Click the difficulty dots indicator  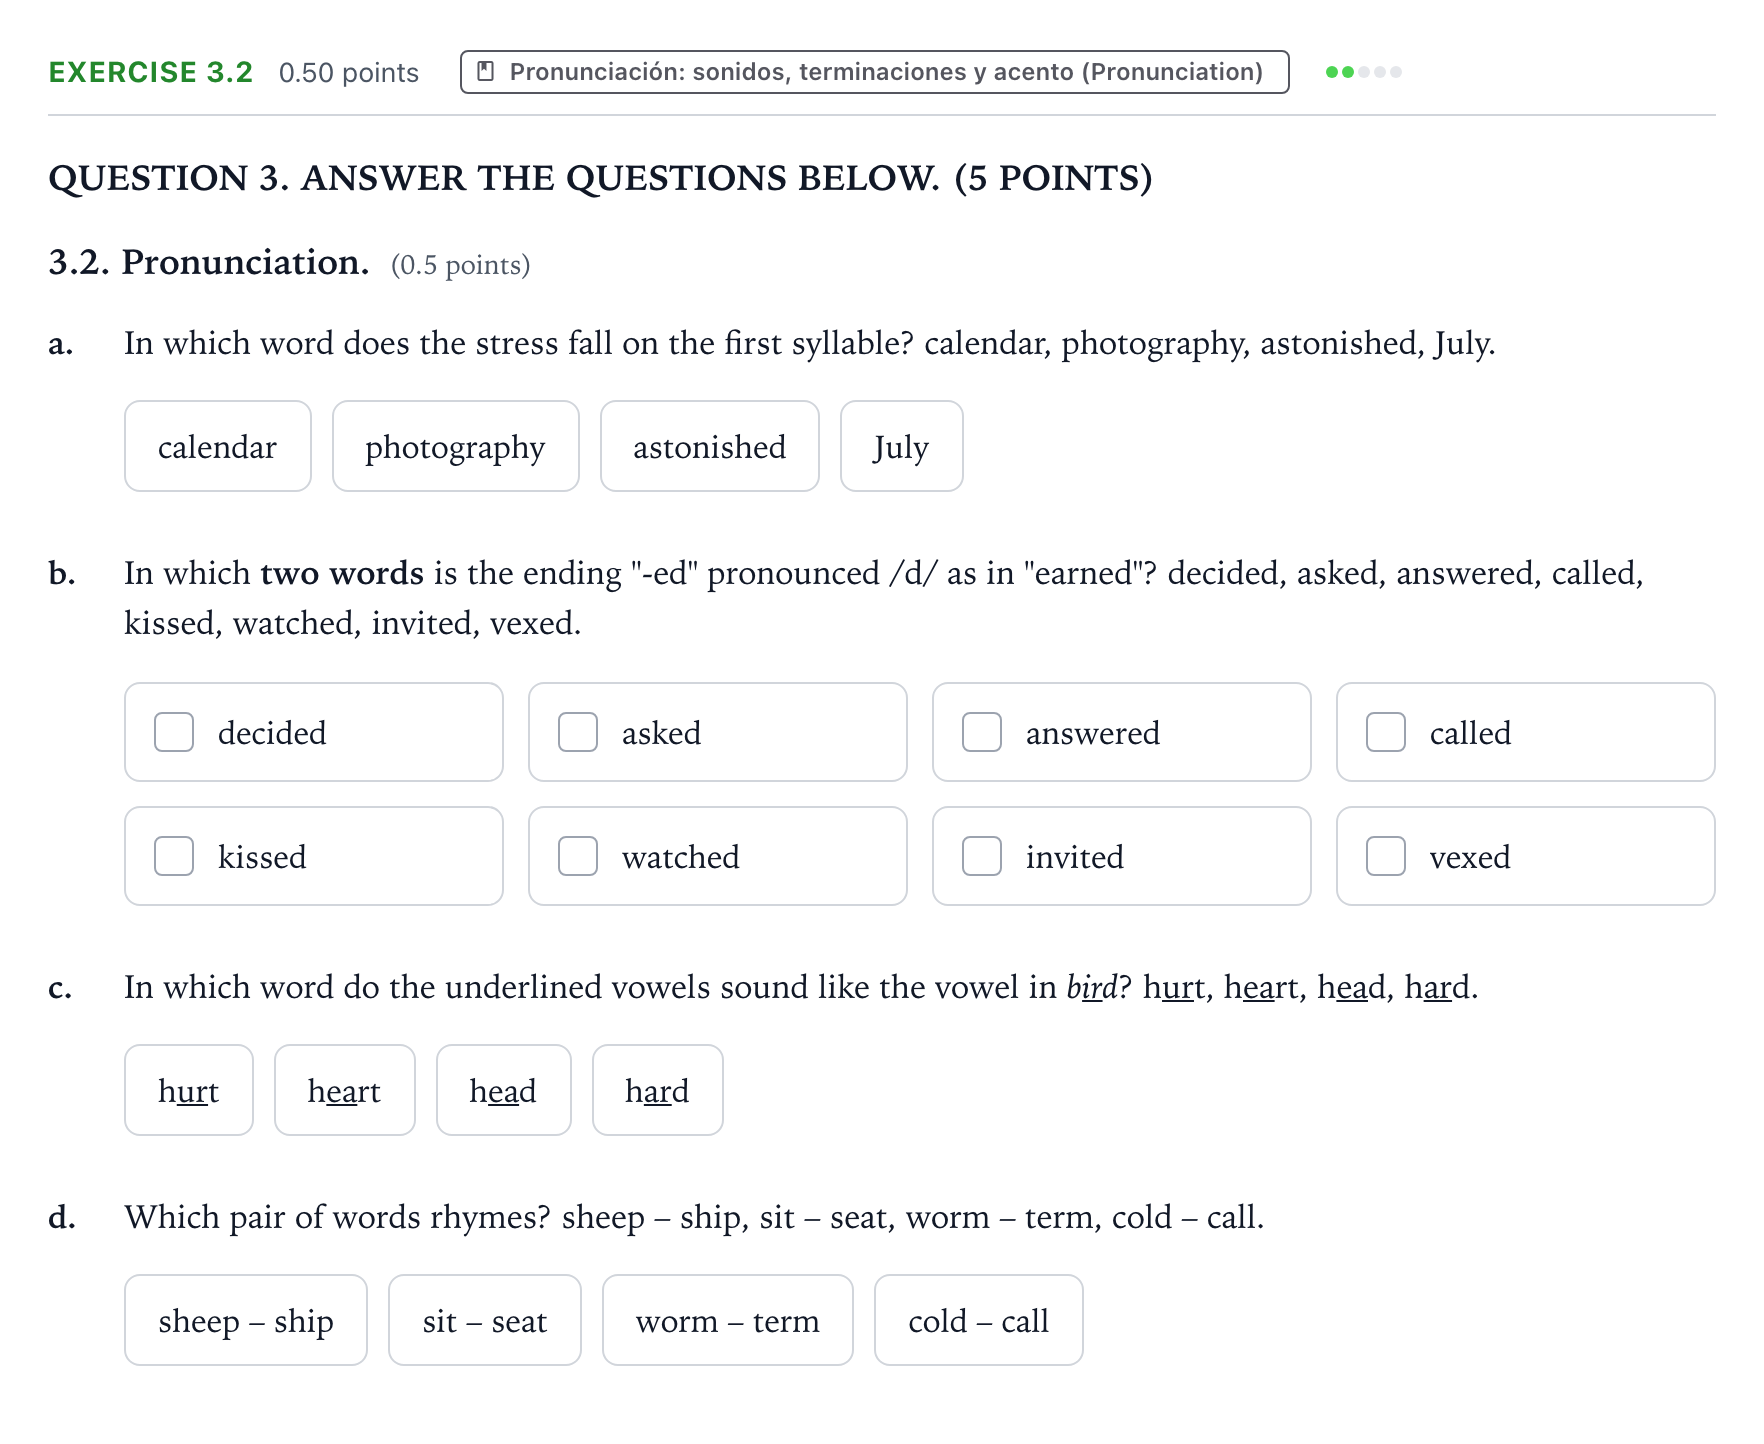click(1363, 72)
